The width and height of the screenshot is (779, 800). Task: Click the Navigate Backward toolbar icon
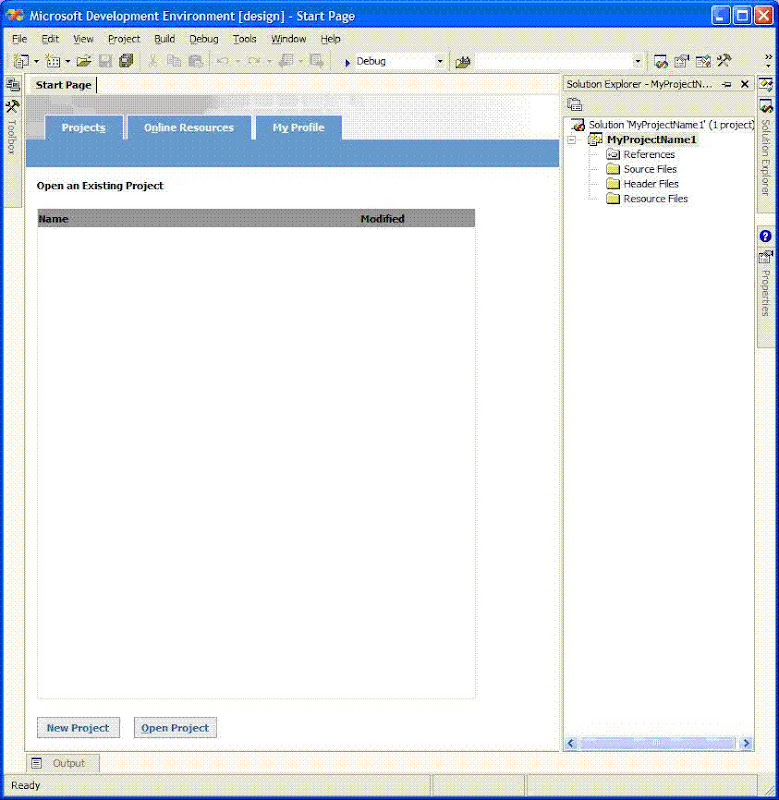coord(286,61)
